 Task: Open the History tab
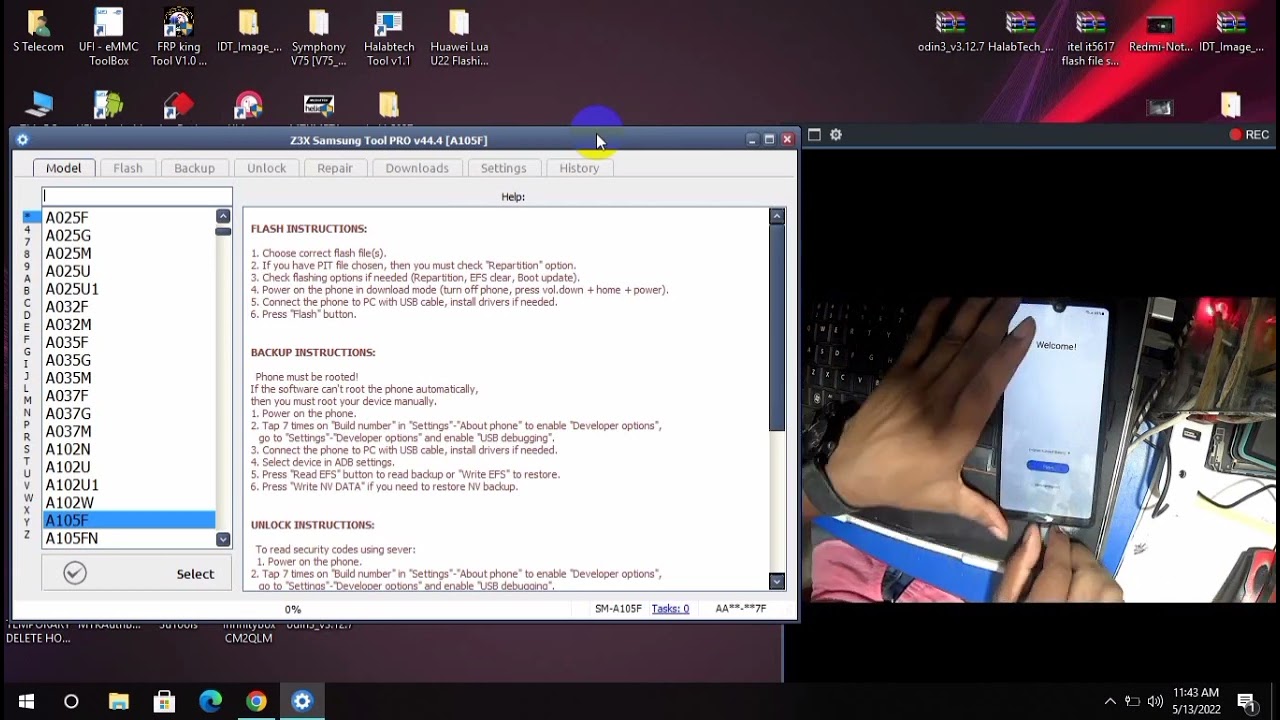[x=579, y=168]
